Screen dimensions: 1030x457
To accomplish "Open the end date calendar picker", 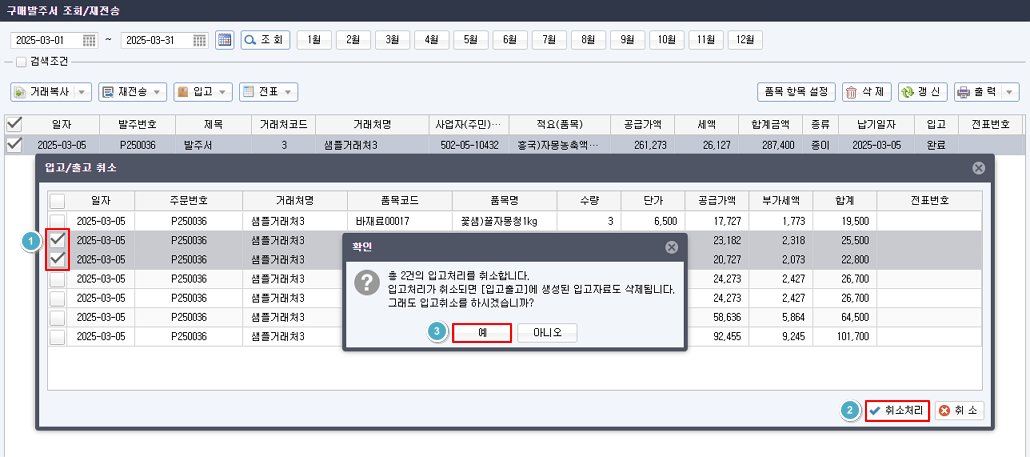I will pos(200,40).
